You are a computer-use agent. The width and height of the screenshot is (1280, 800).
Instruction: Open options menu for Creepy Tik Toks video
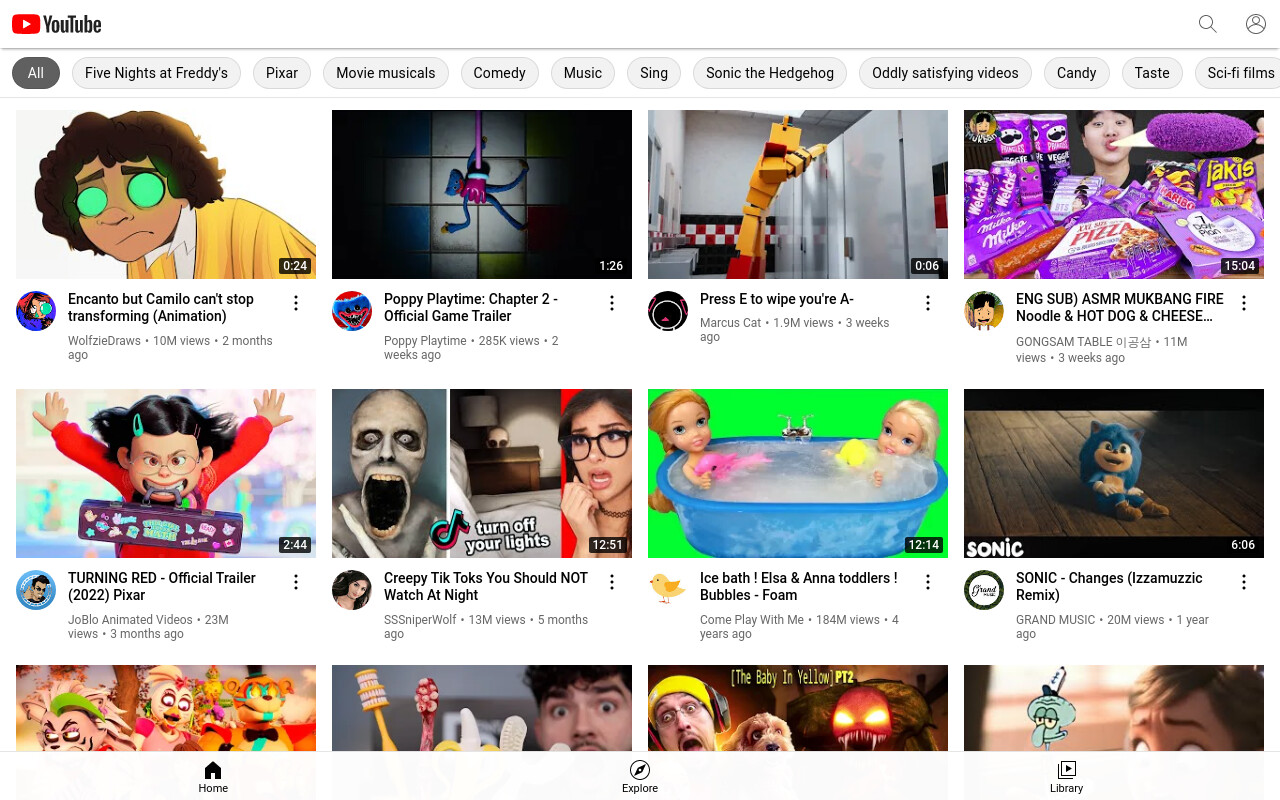click(612, 582)
